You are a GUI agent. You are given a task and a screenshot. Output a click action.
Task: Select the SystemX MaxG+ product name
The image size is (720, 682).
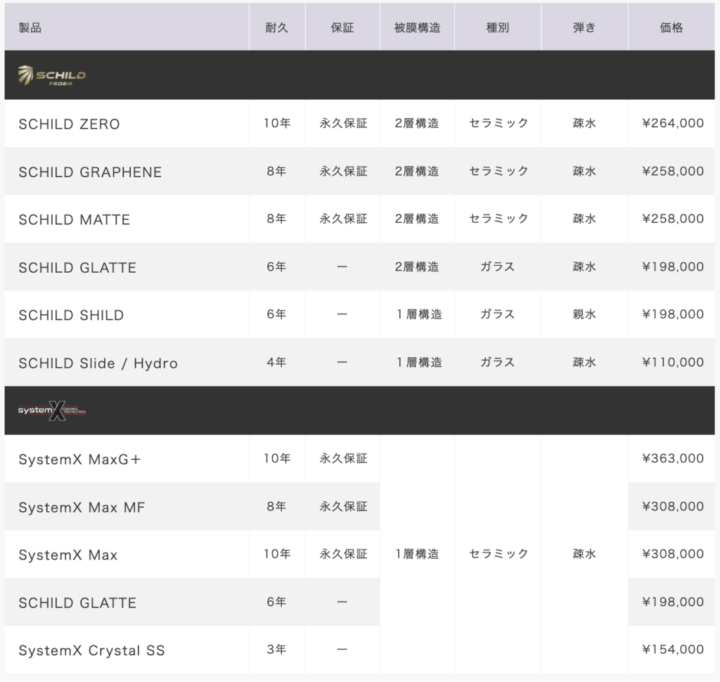(x=79, y=459)
